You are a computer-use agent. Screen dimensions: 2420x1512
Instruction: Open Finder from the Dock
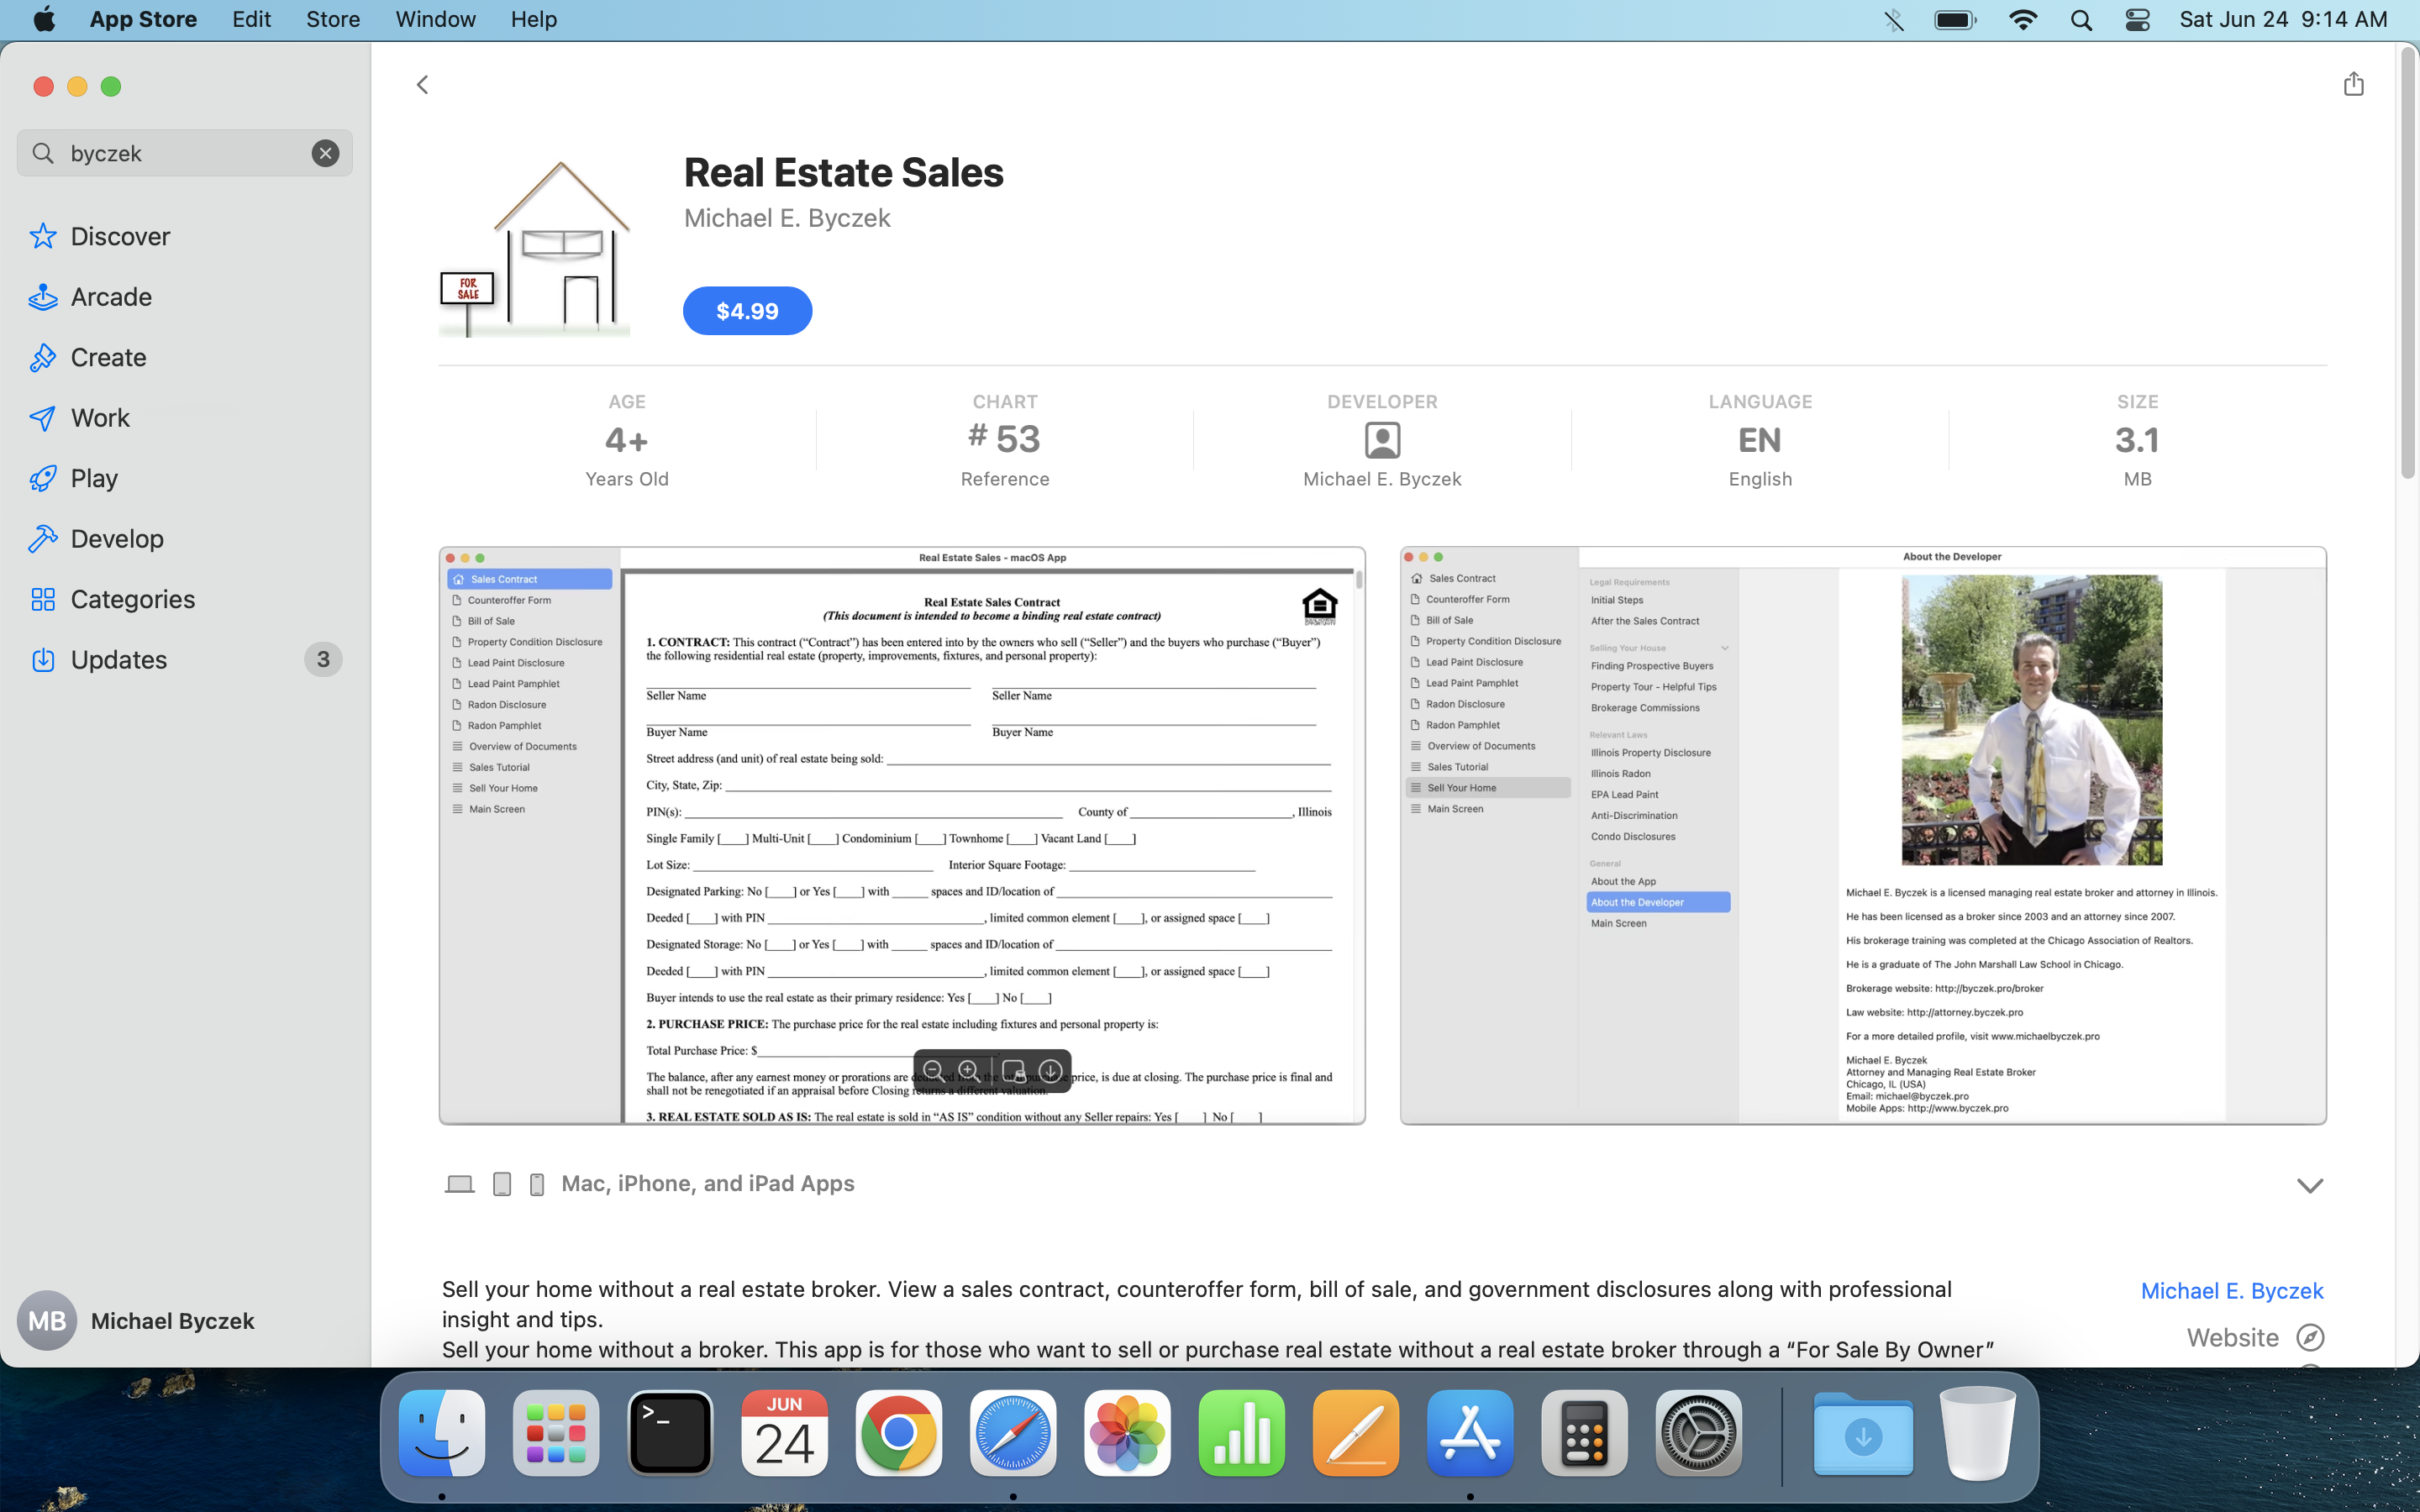tap(442, 1433)
